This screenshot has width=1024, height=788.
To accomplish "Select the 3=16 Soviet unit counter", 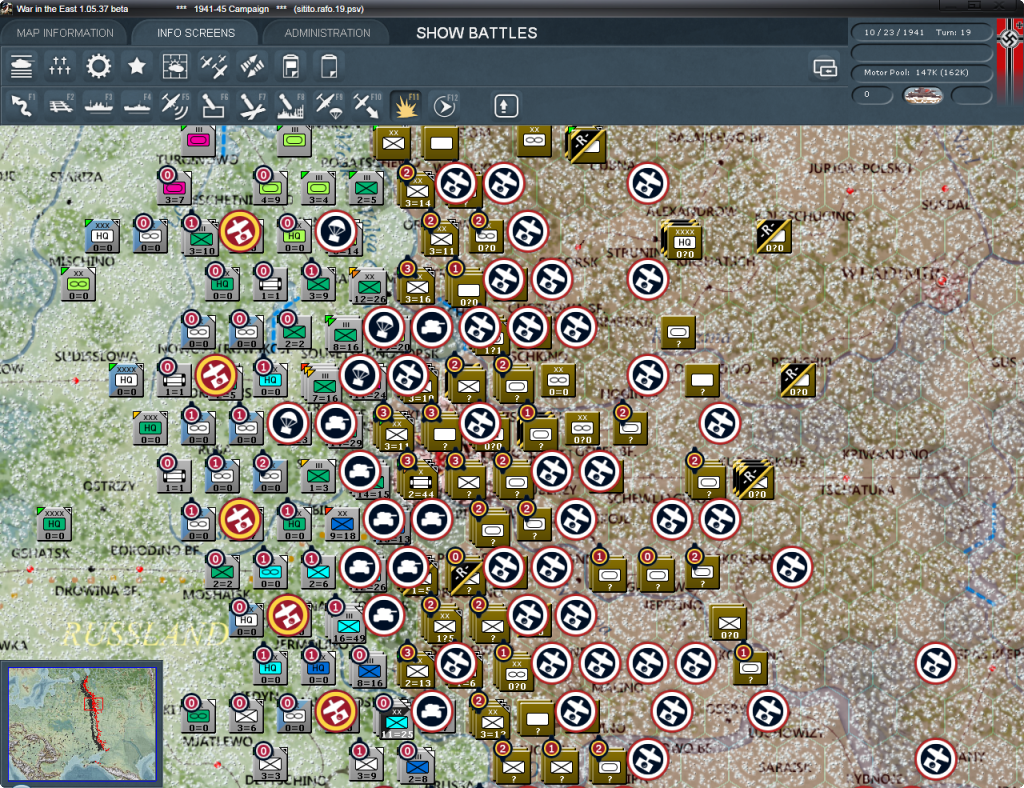I will (417, 287).
